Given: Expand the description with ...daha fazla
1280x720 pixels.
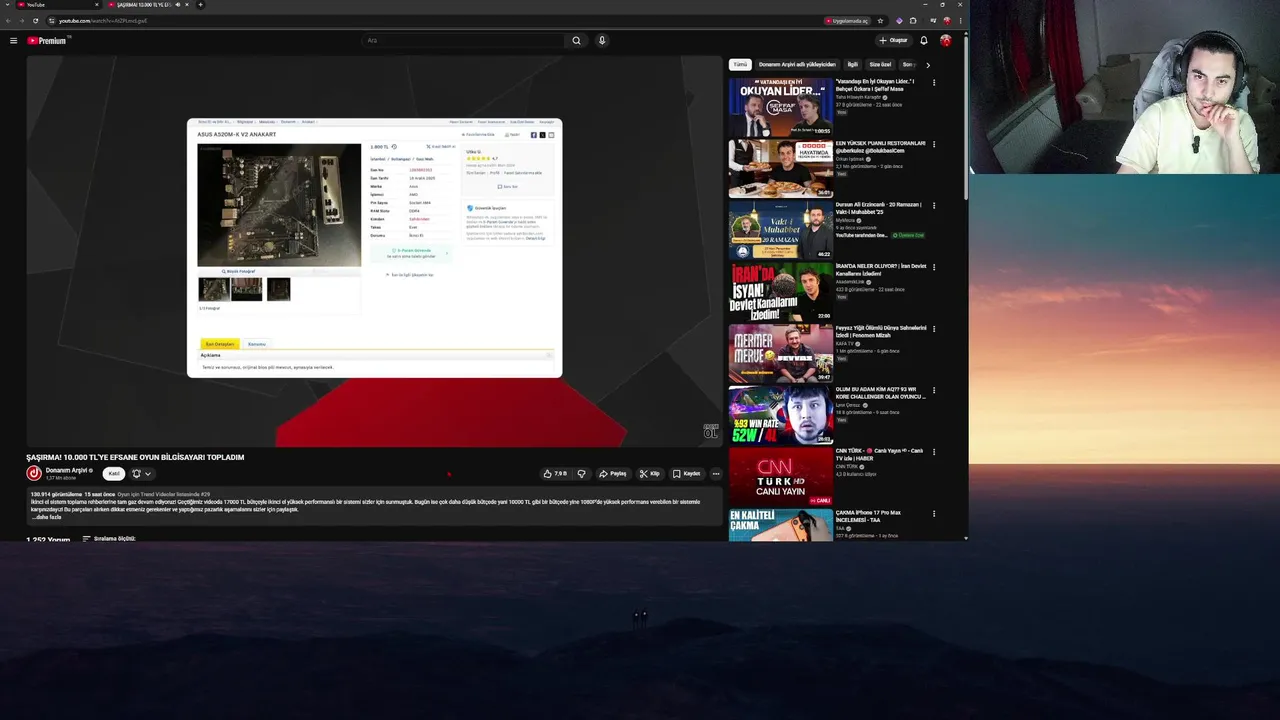Looking at the screenshot, I should (x=48, y=517).
